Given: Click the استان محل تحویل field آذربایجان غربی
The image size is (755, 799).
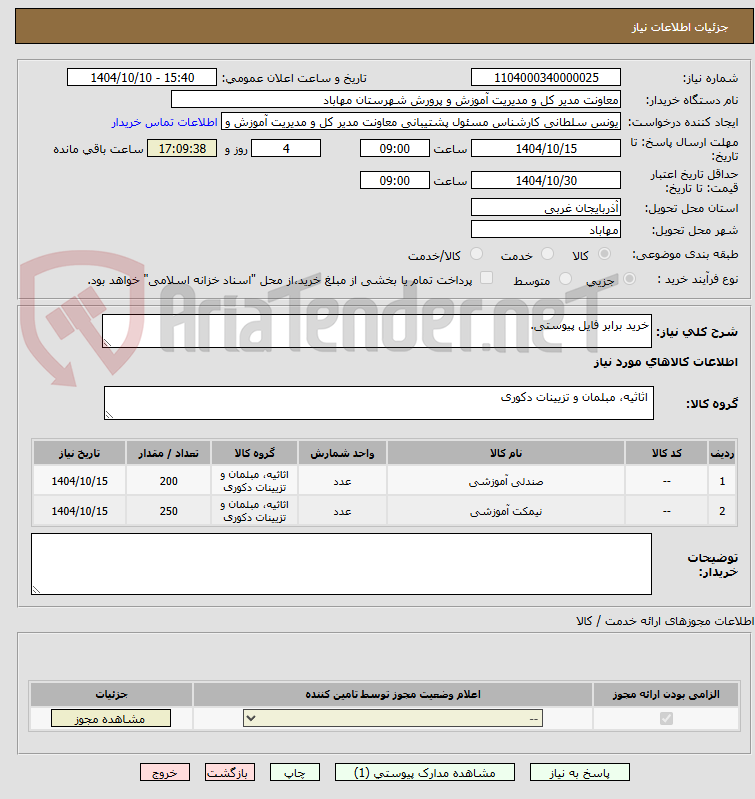Looking at the screenshot, I should click(x=546, y=207).
